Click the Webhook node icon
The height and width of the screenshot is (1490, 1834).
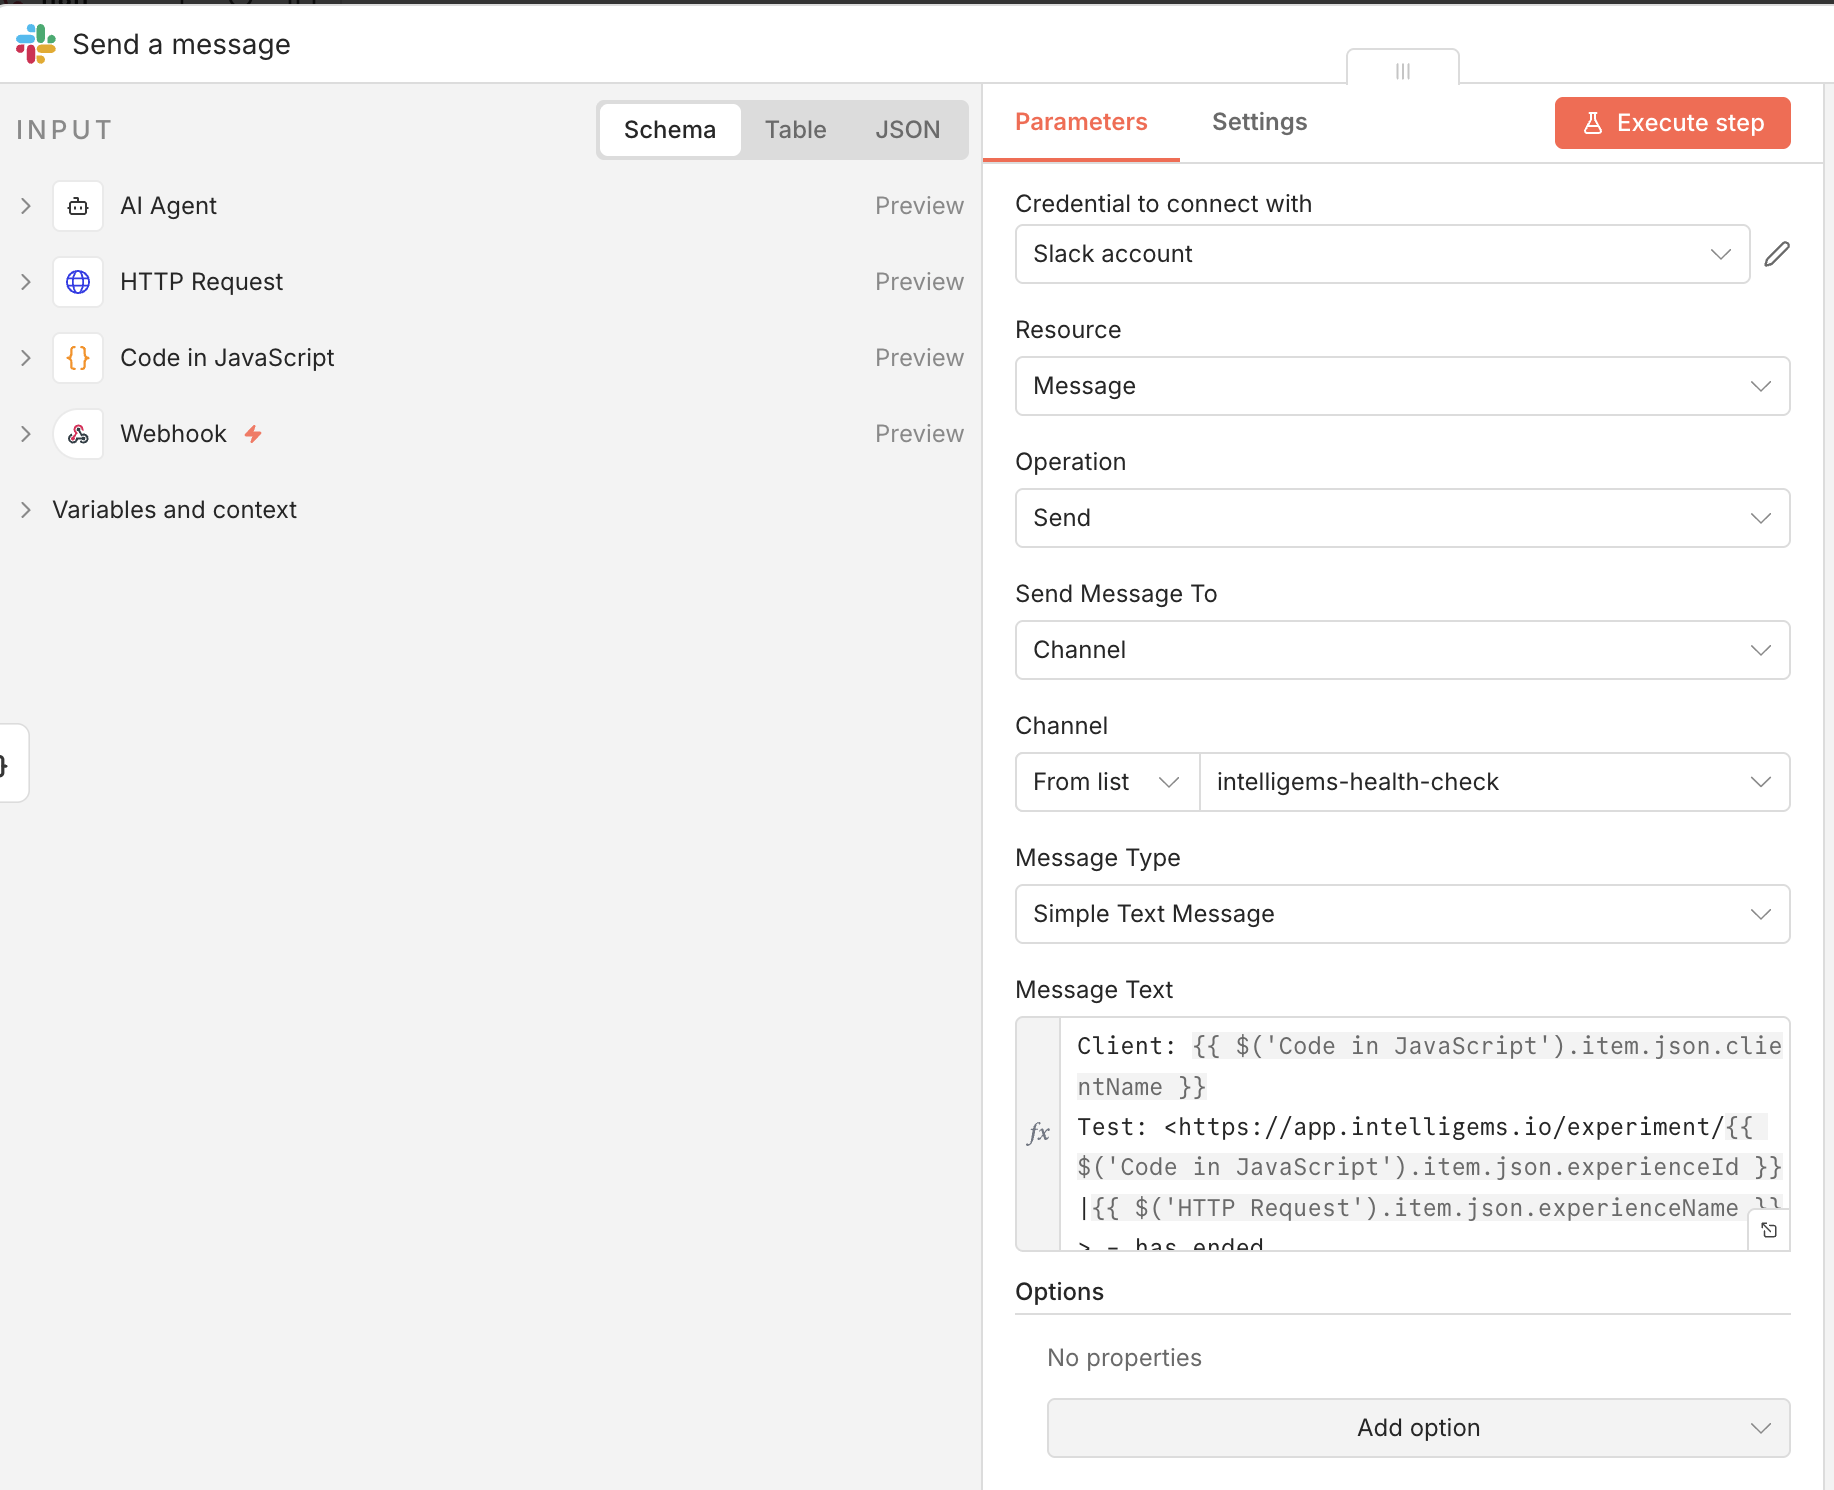click(78, 434)
